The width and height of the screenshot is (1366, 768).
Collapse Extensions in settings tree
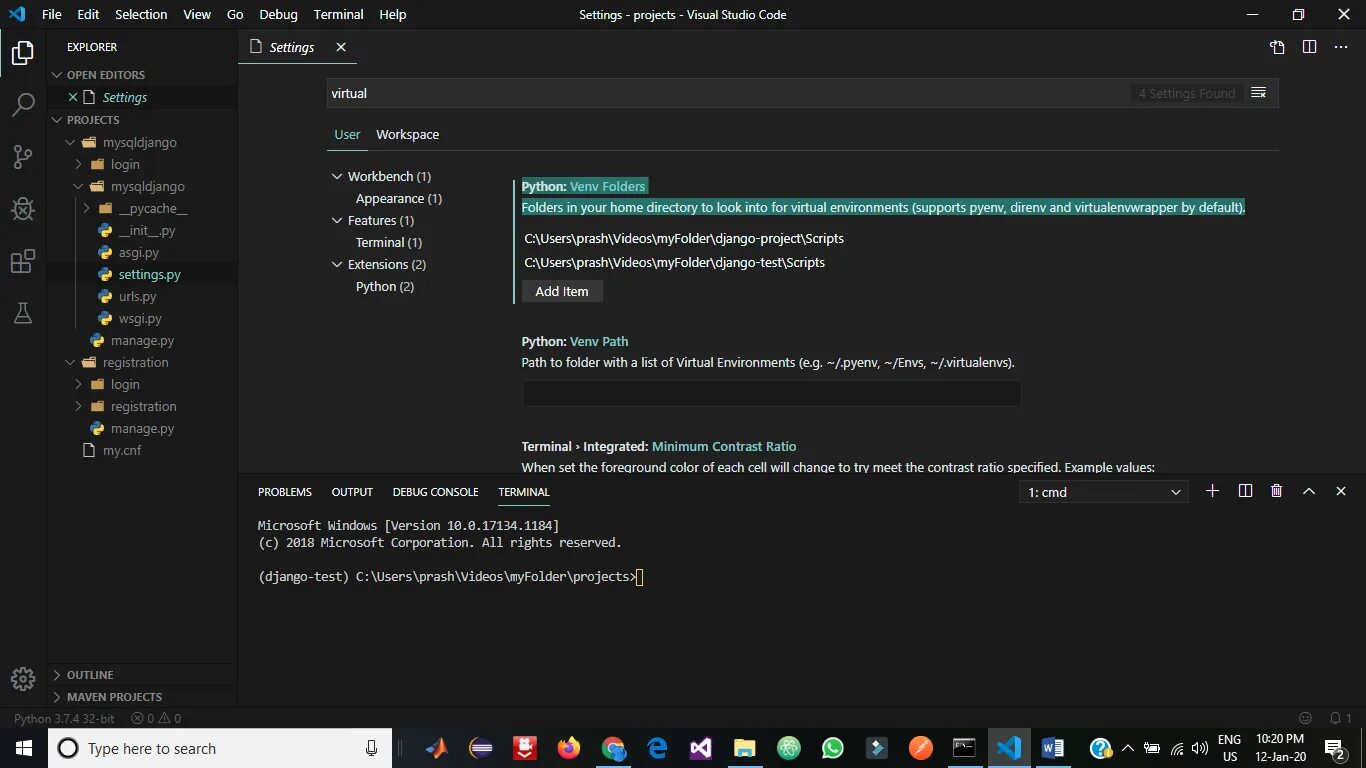click(x=337, y=264)
